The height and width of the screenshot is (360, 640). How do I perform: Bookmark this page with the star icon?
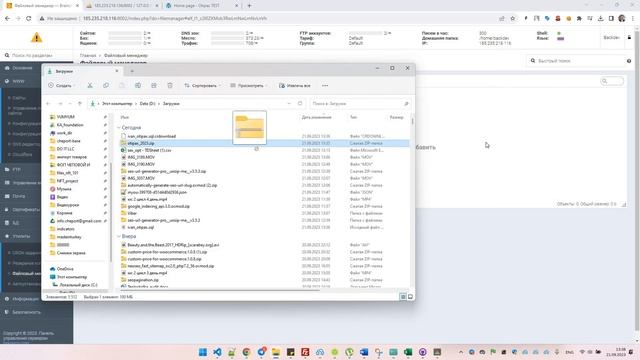pyautogui.click(x=513, y=18)
